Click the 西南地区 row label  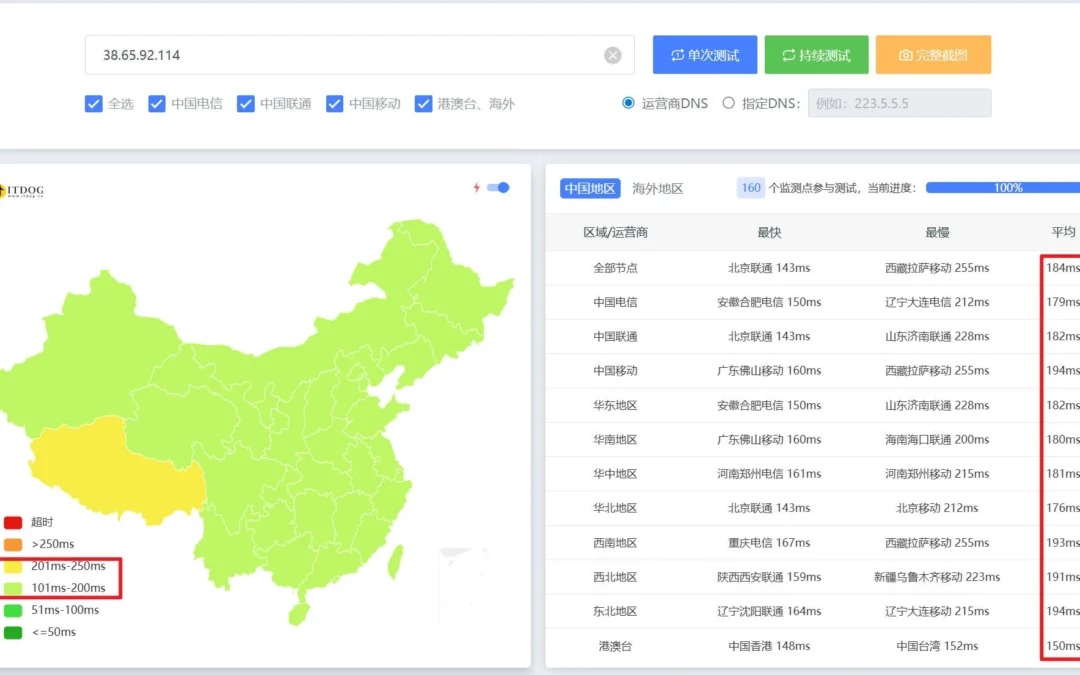pos(616,543)
